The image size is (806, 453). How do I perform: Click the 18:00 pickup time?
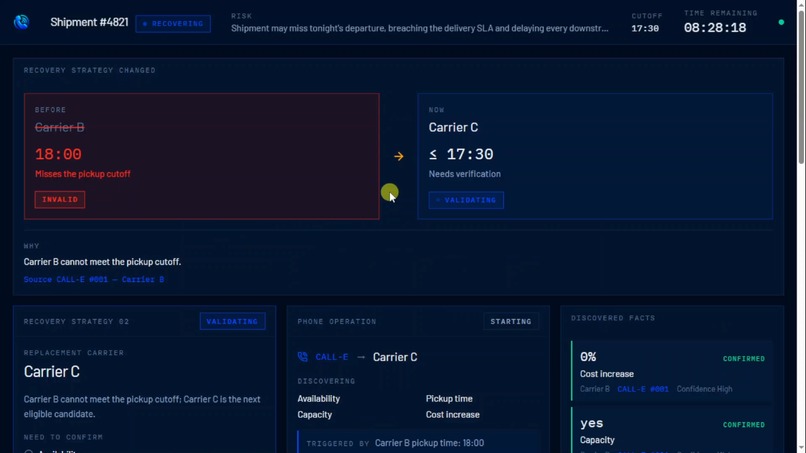click(x=58, y=154)
